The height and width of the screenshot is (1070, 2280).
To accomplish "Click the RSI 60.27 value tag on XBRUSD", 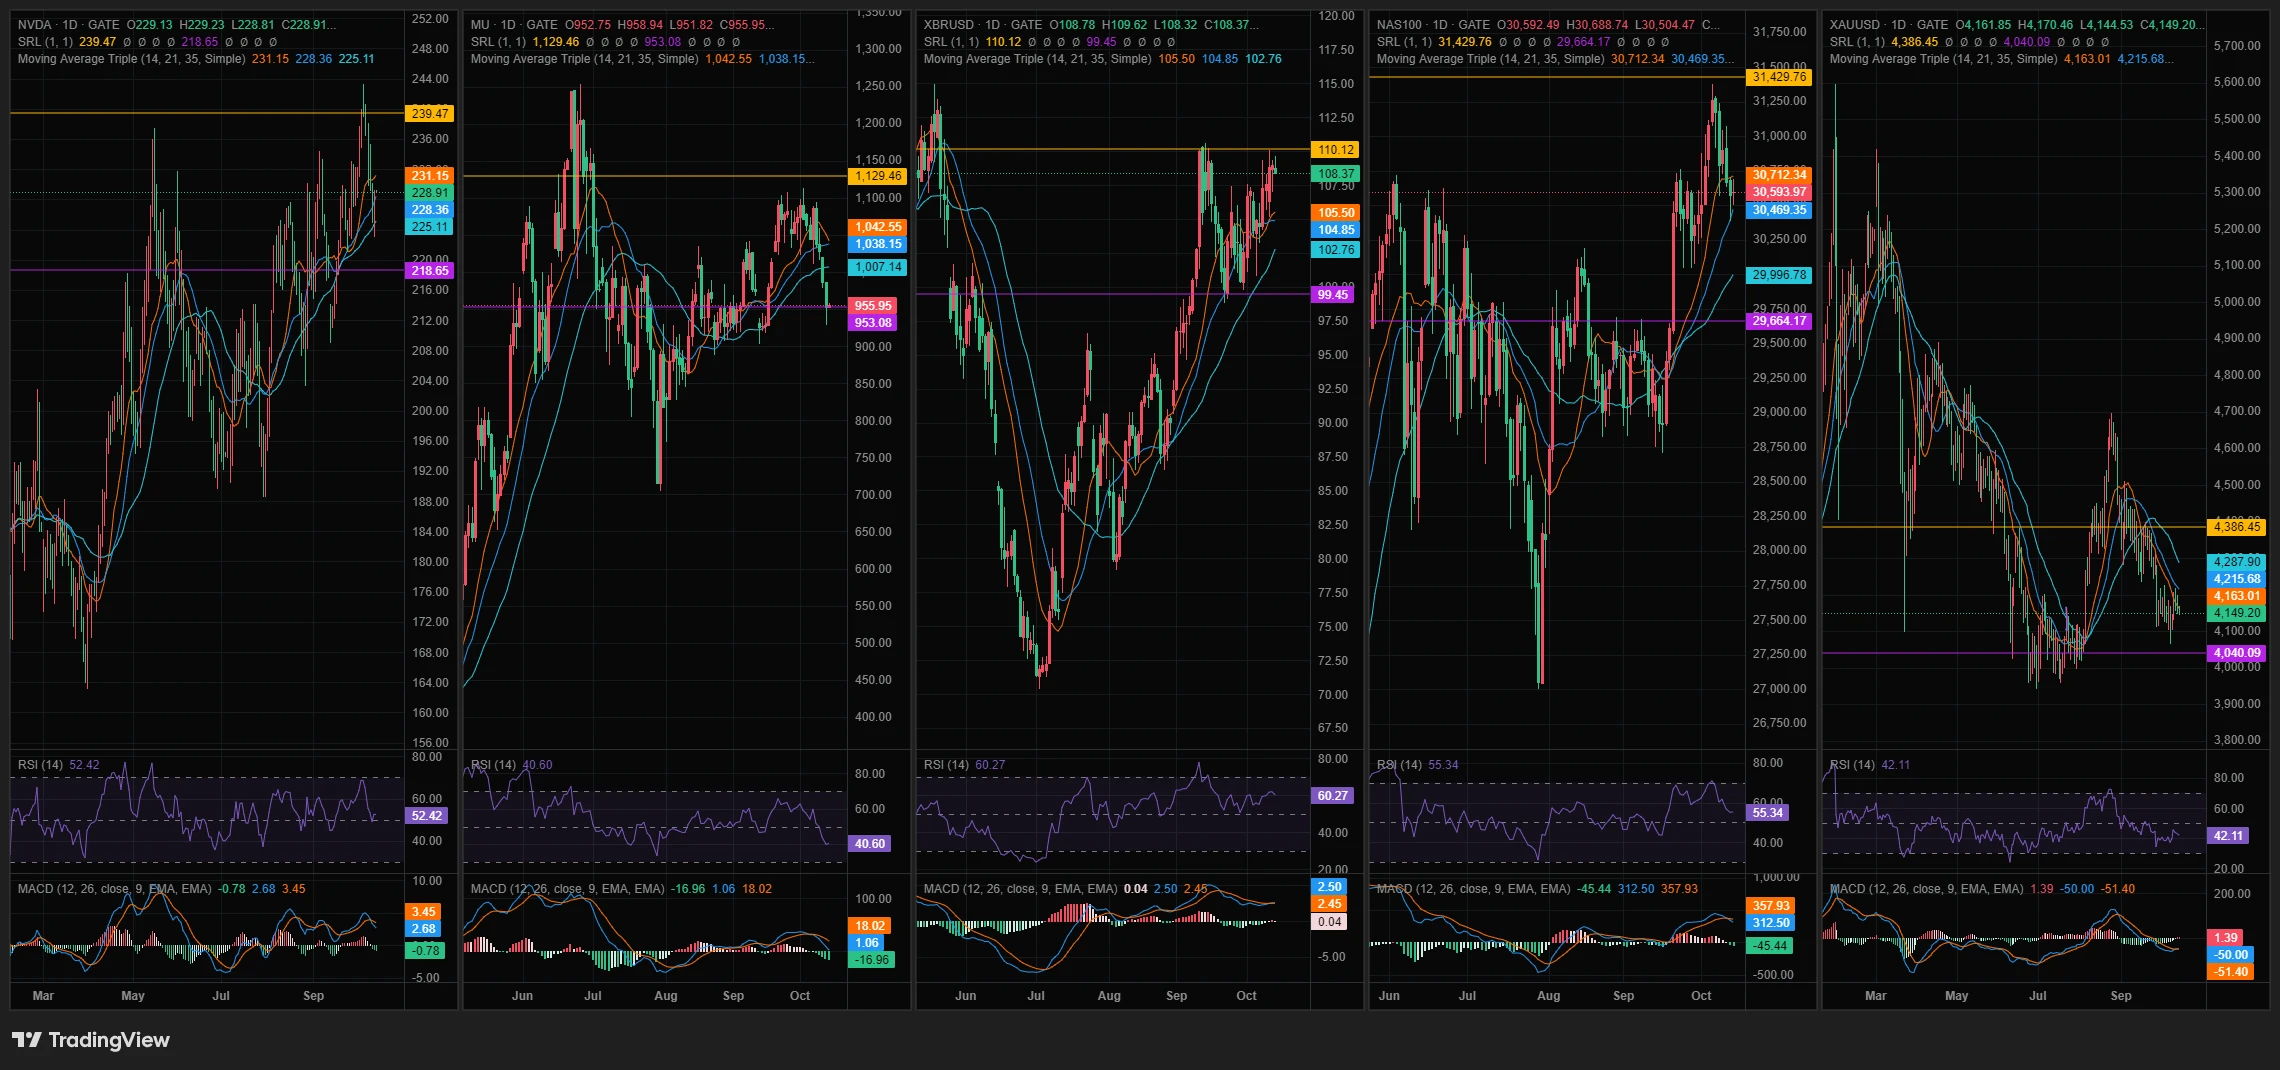I will click(x=1332, y=796).
